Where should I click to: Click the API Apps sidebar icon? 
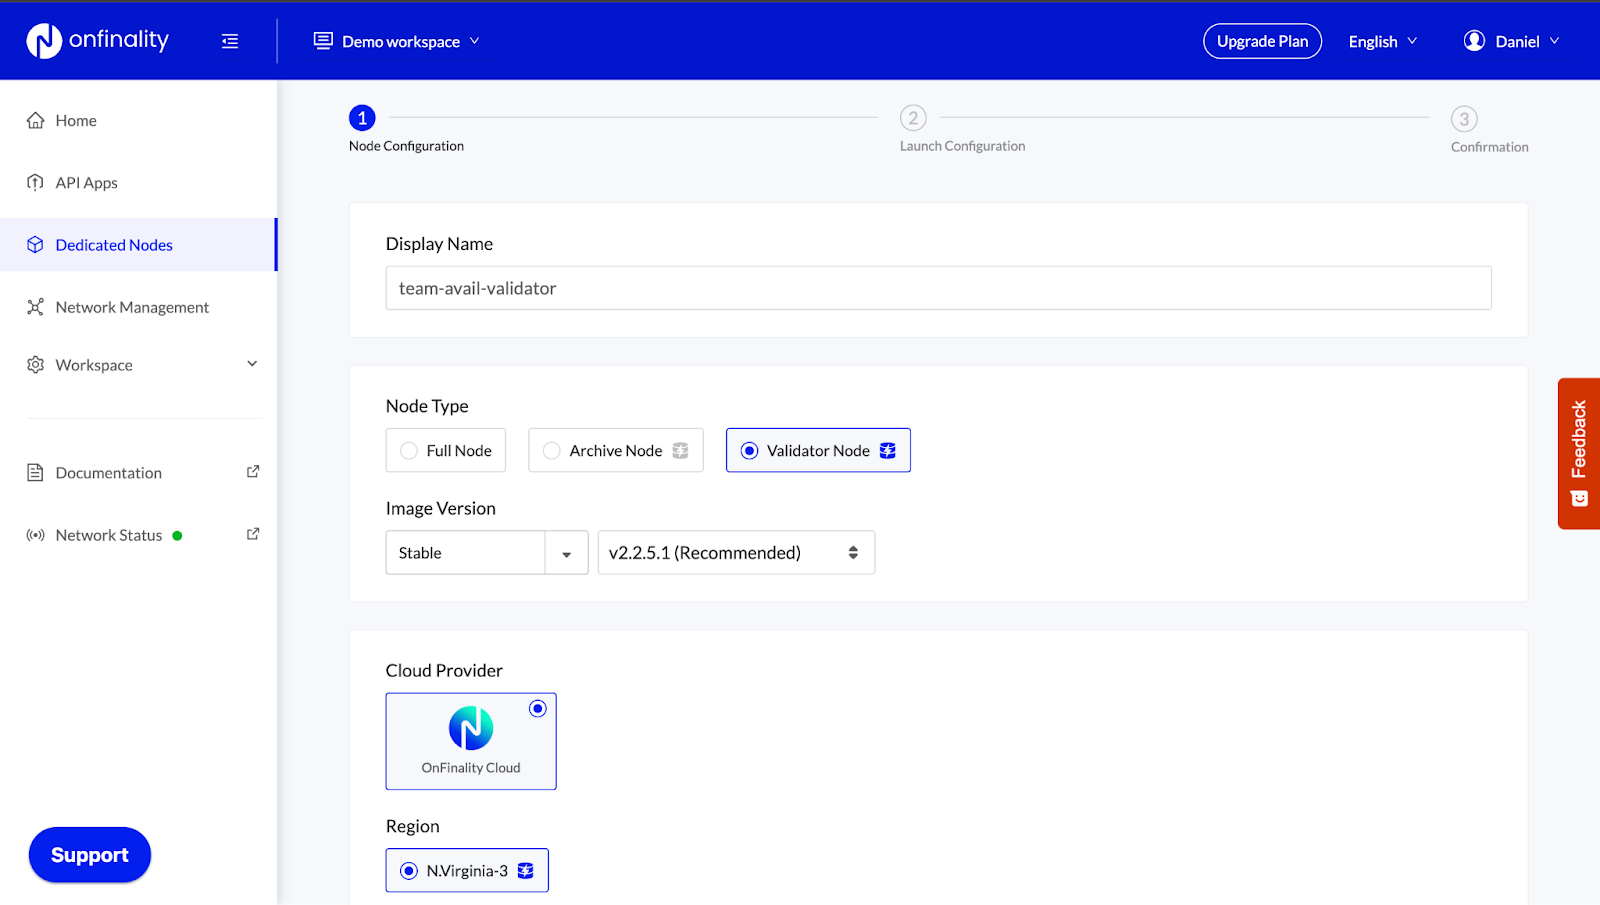click(x=36, y=183)
